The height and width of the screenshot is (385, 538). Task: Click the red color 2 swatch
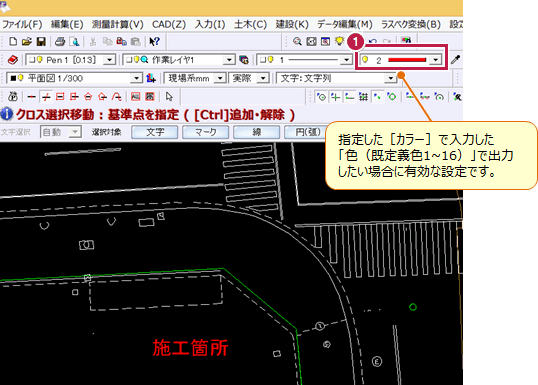407,60
